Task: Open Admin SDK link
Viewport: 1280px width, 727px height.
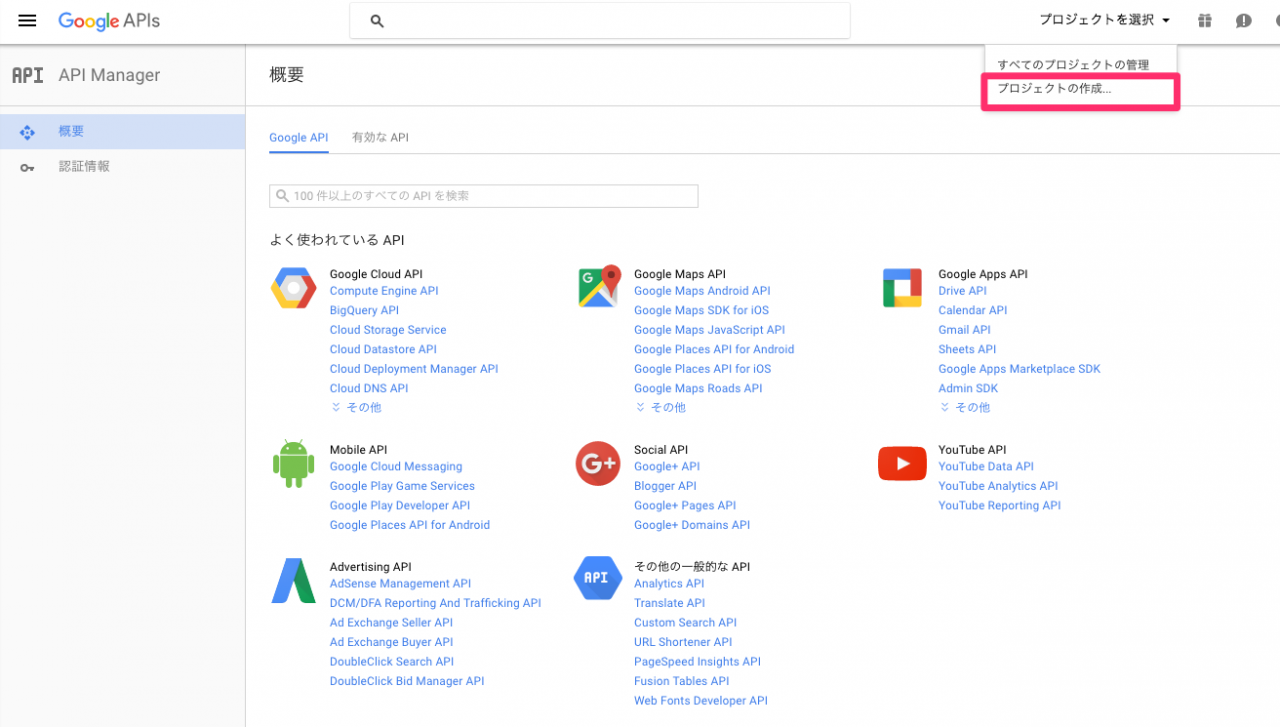Action: coord(968,388)
